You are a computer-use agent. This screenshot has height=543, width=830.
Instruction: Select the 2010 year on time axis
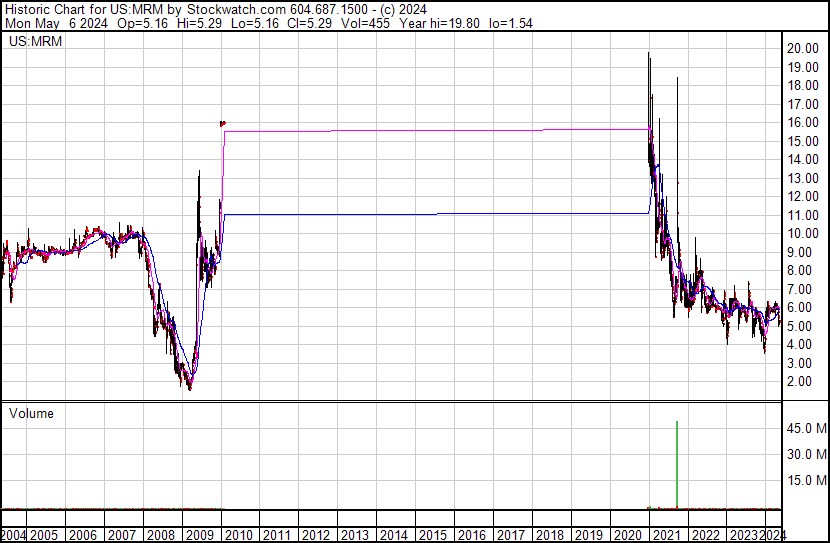238,535
